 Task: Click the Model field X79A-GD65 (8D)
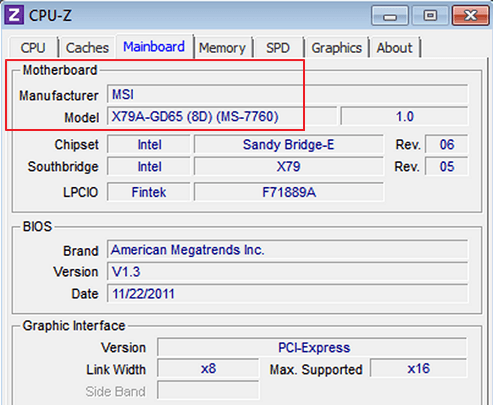(x=222, y=116)
